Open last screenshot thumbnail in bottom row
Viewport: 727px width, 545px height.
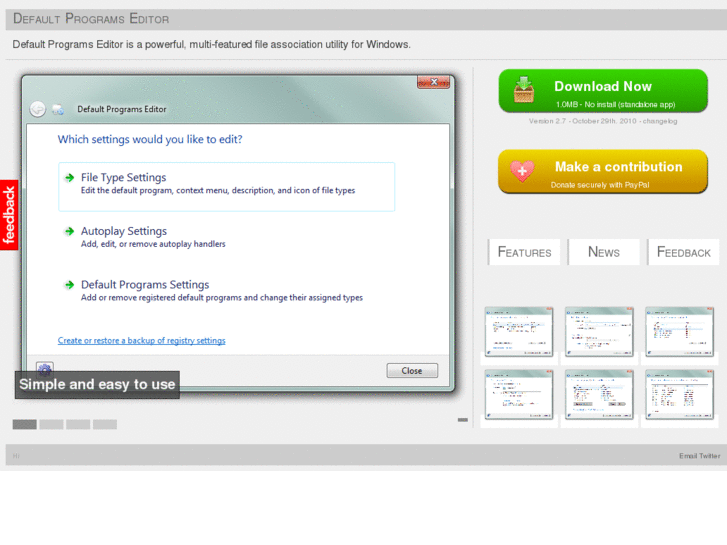(x=679, y=395)
